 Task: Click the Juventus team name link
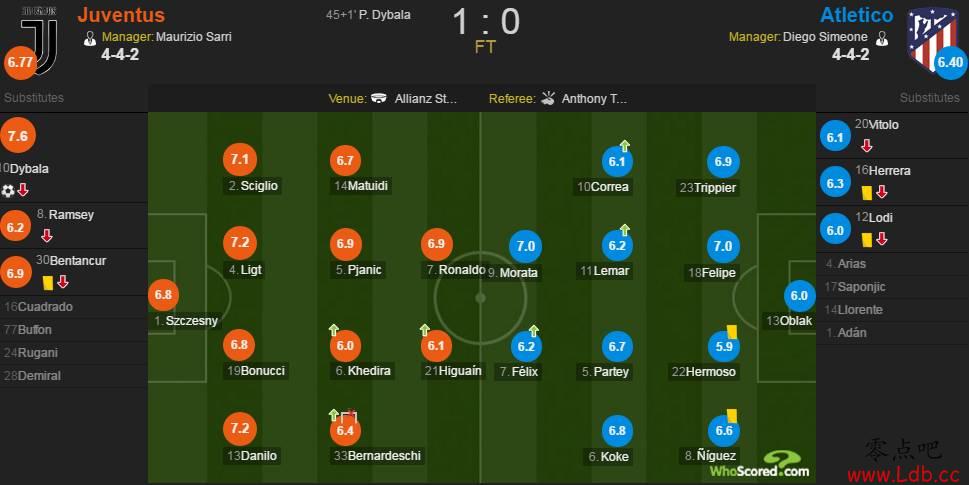[121, 15]
